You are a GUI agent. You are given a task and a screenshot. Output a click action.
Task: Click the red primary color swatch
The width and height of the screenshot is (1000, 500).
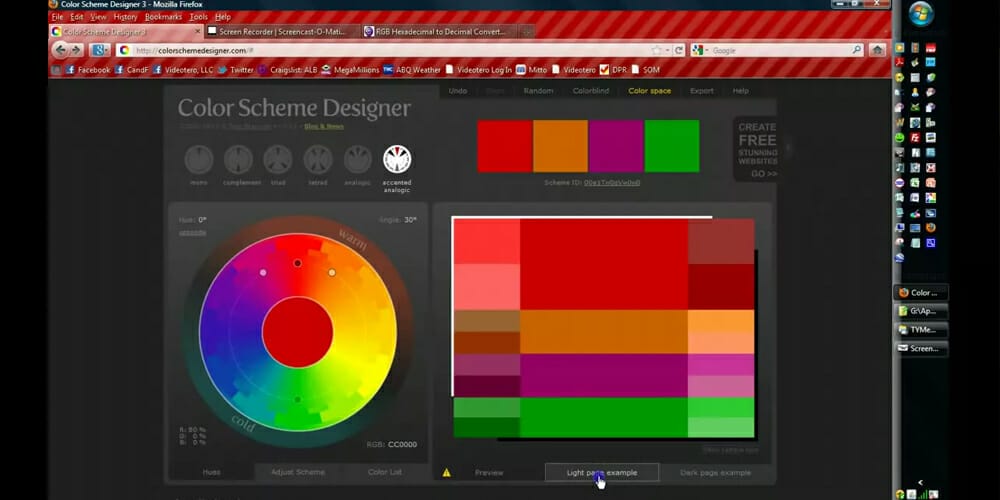(x=504, y=146)
